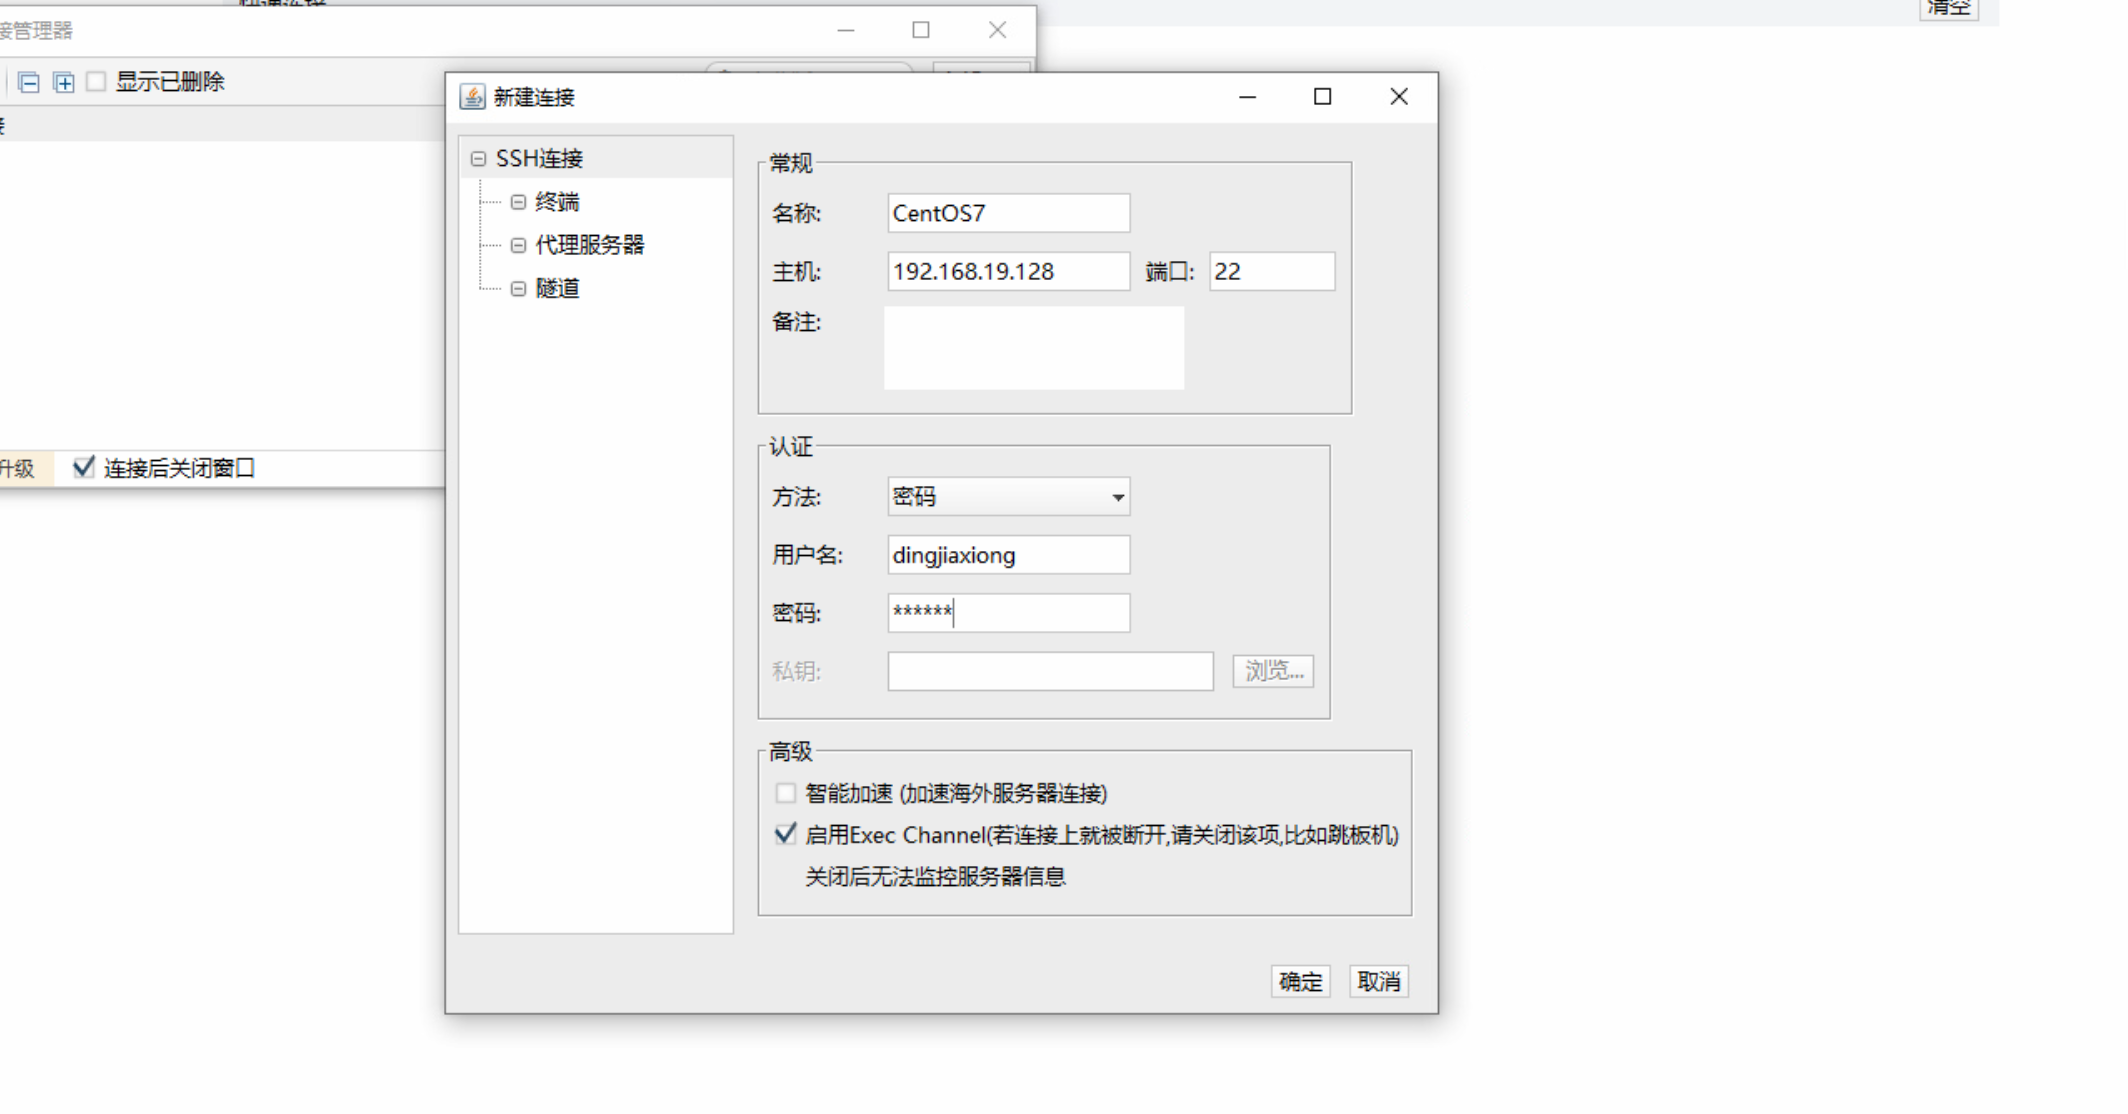The width and height of the screenshot is (2128, 1114).
Task: Click the expand-all plus icon in toolbar
Action: click(64, 82)
